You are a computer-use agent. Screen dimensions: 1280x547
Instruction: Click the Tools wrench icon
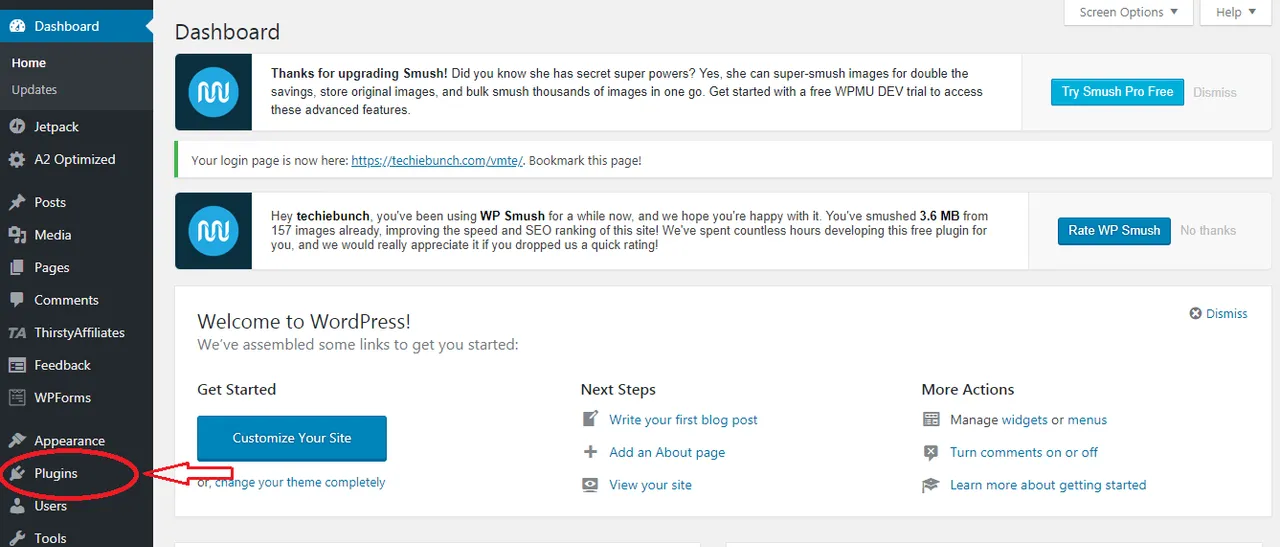pos(16,538)
